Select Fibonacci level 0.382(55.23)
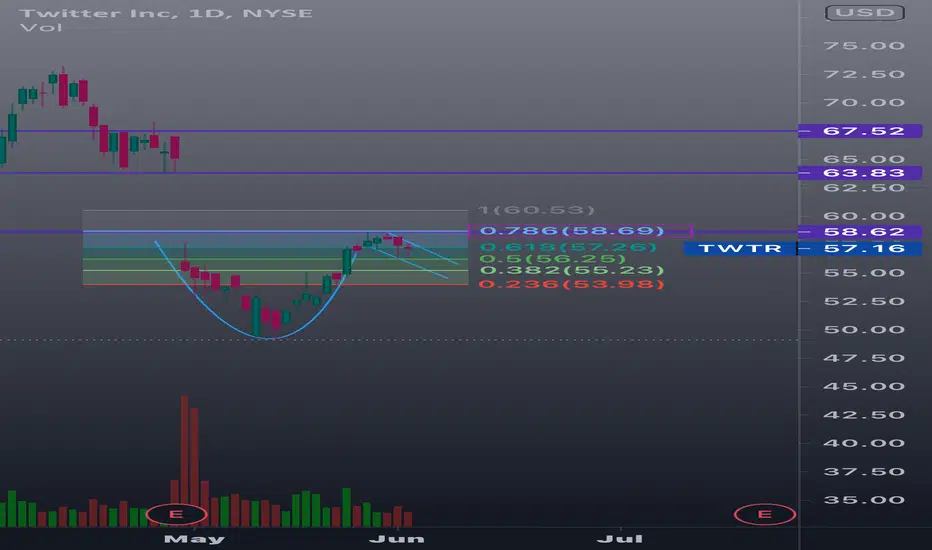The width and height of the screenshot is (932, 550). click(x=571, y=271)
